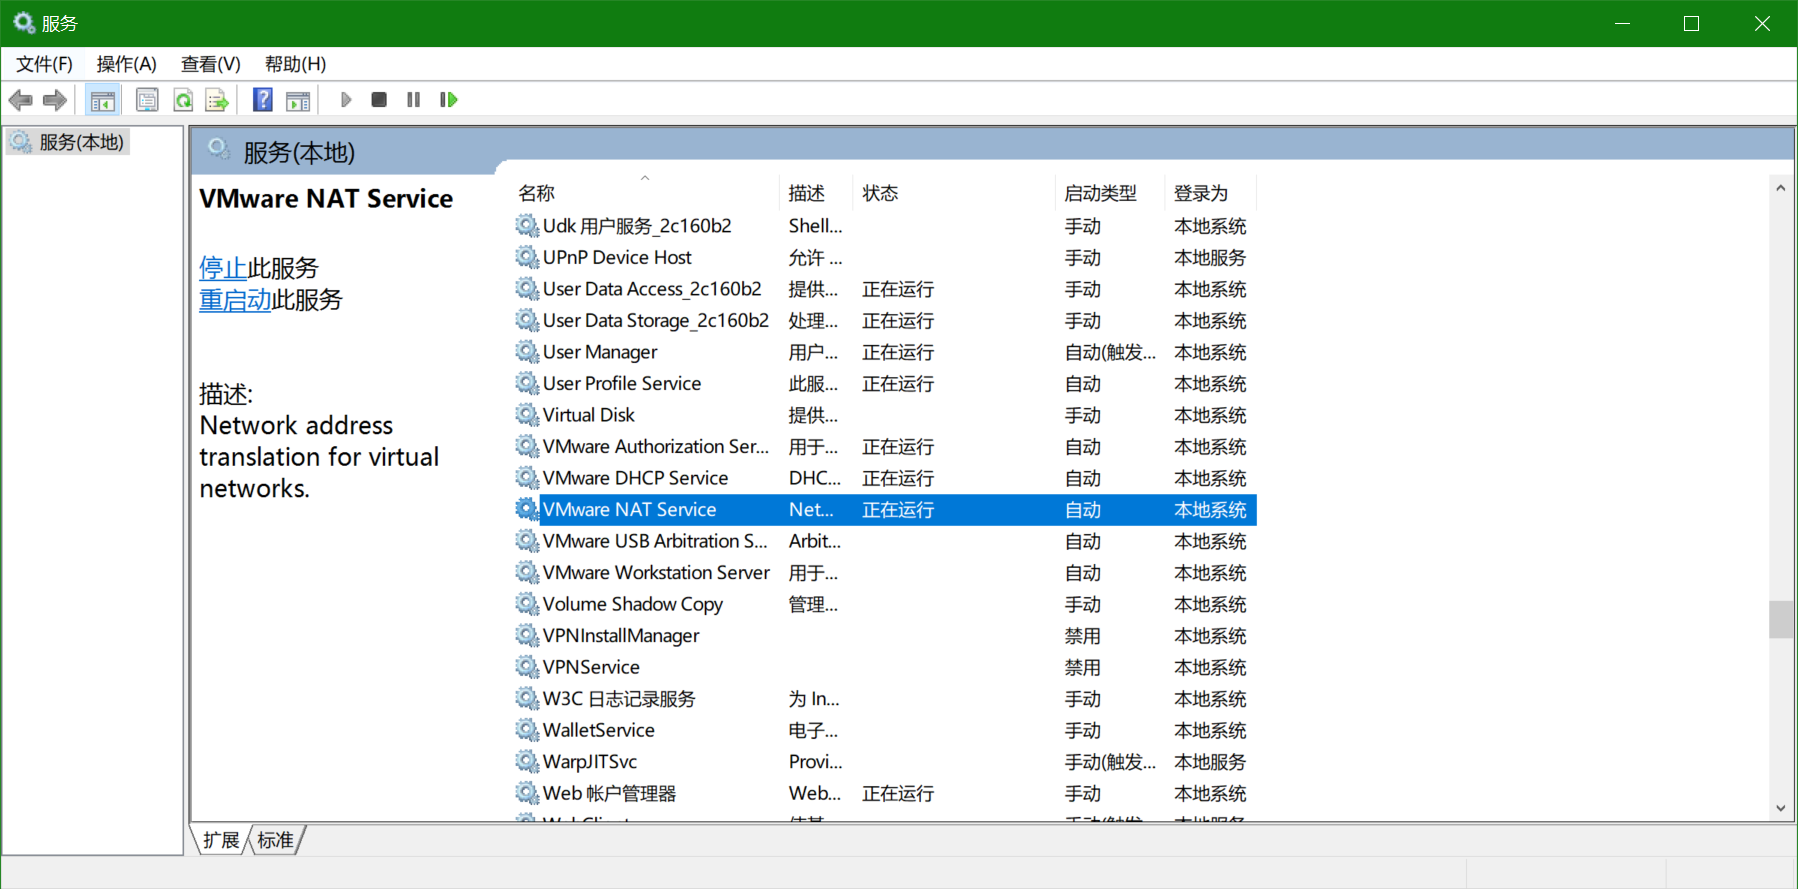Viewport: 1798px width, 889px height.
Task: Select the User Profile Service row
Action: pos(884,384)
